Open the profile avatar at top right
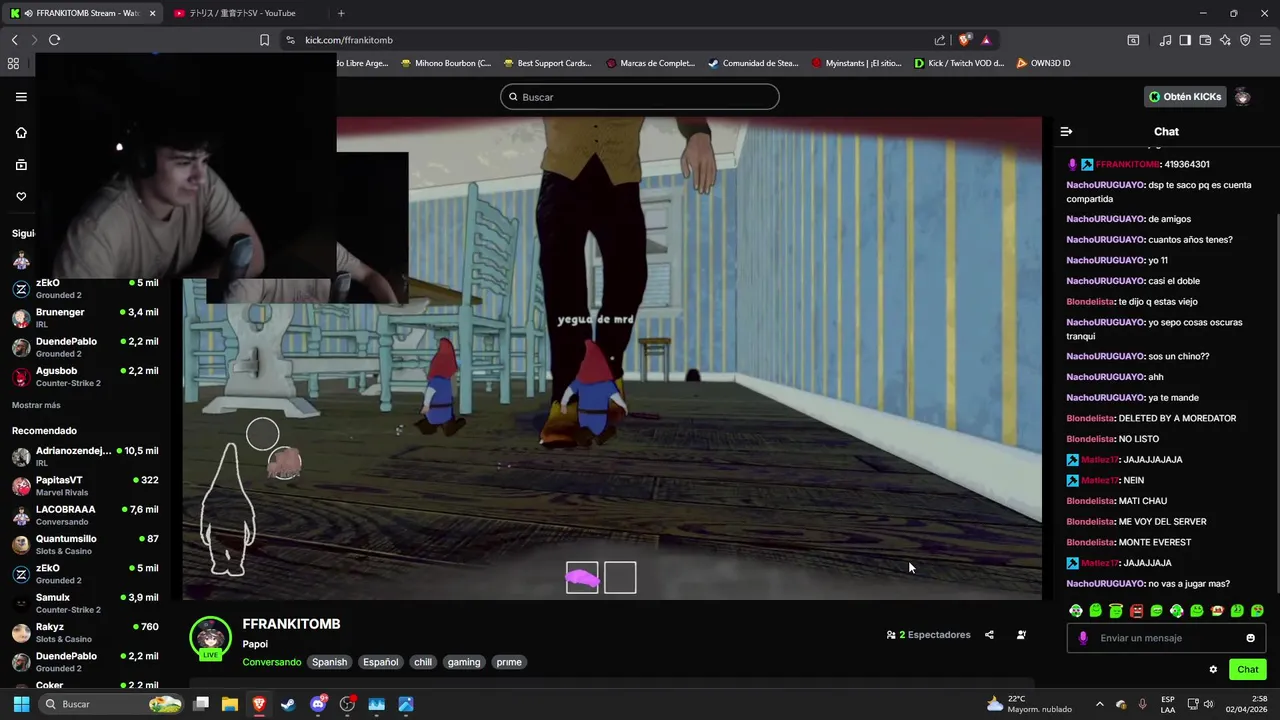Image resolution: width=1280 pixels, height=720 pixels. (x=1242, y=97)
